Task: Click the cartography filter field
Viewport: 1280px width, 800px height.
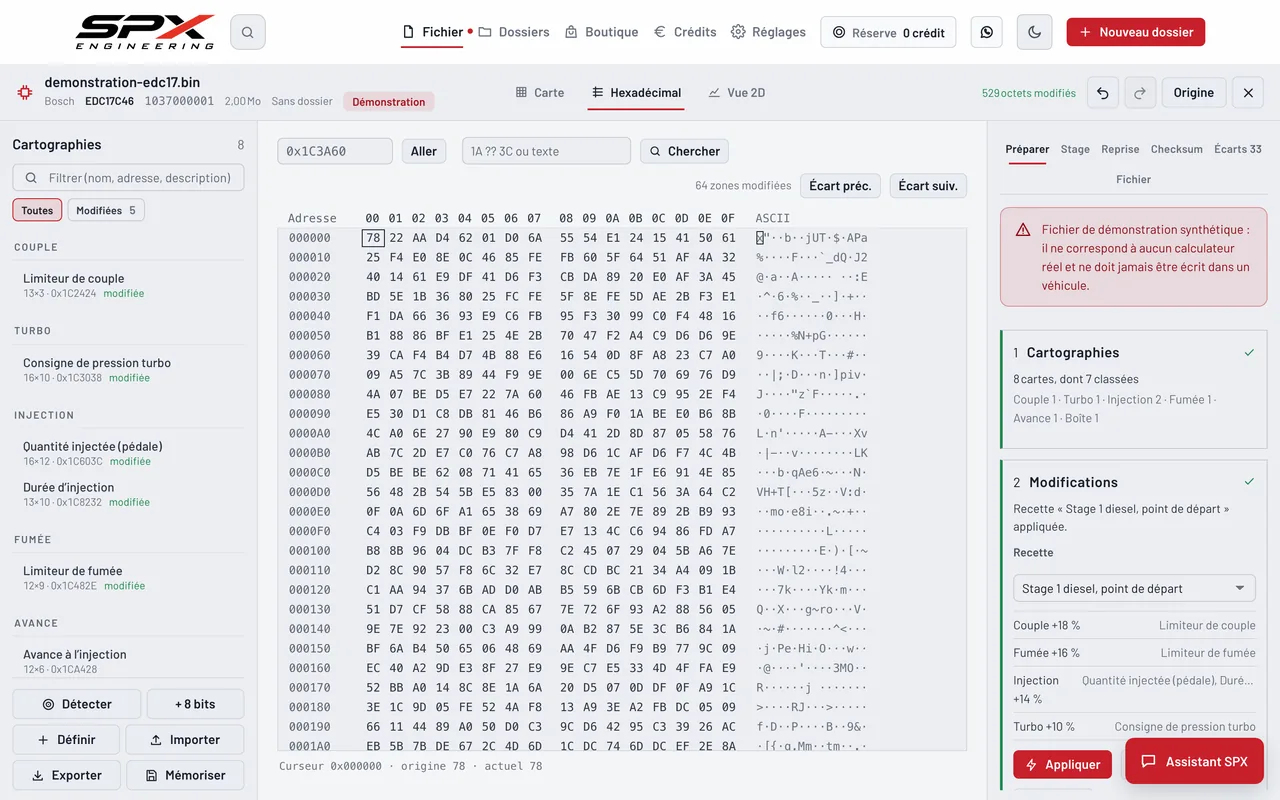Action: point(128,178)
